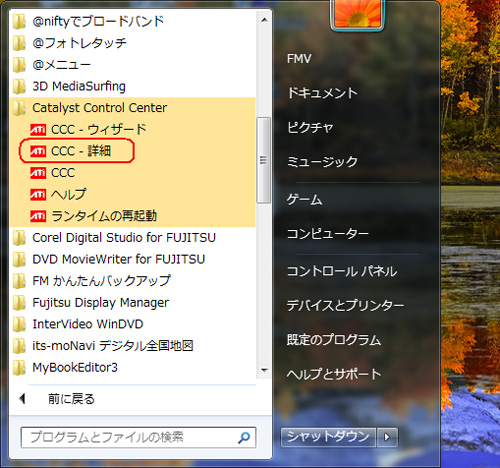Open ヘルプとサポート

pos(334,374)
